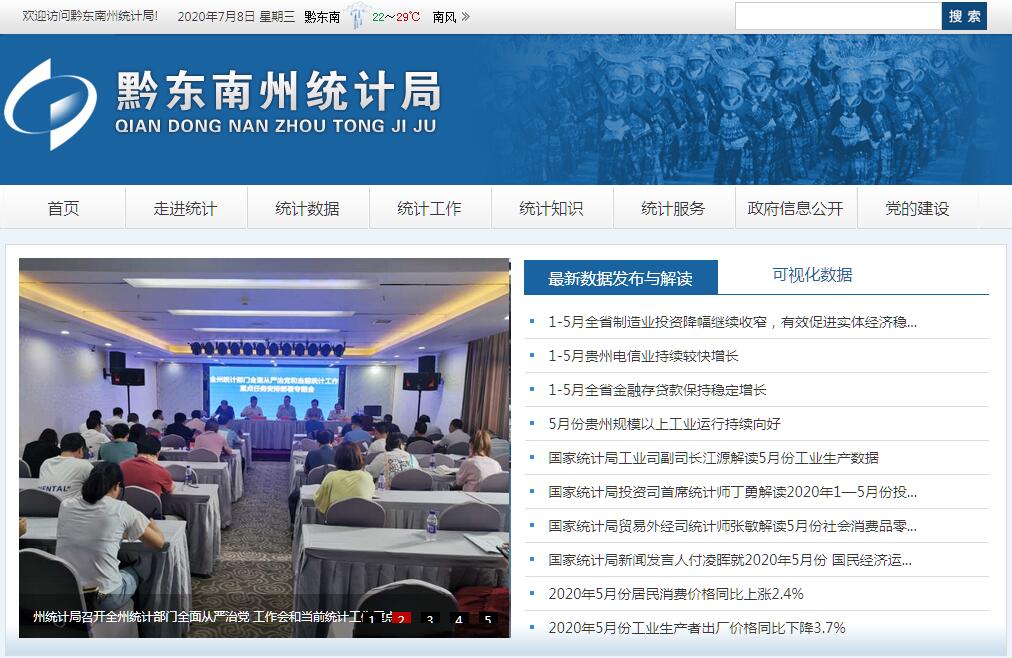Open the 统计数据 menu item

click(x=307, y=208)
